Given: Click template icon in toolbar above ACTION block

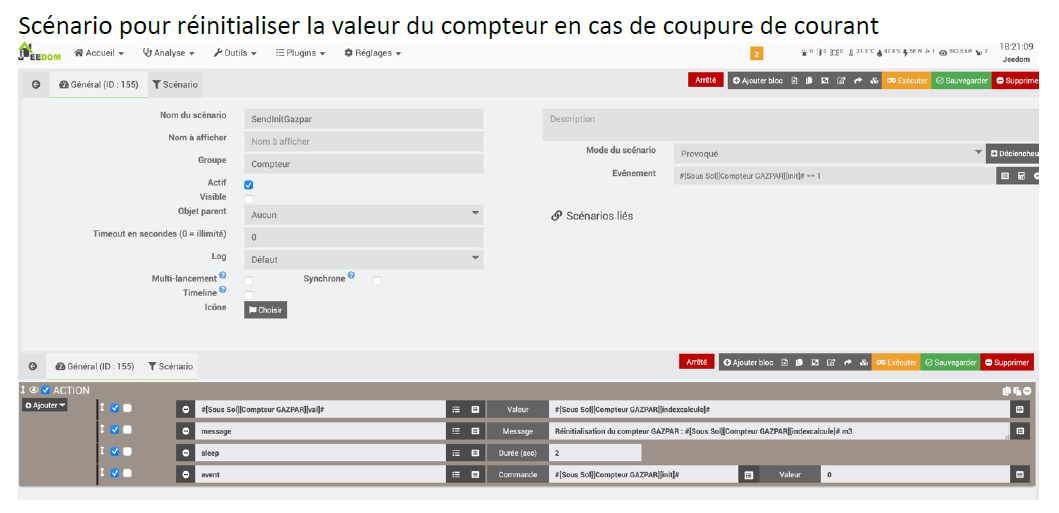Looking at the screenshot, I should 815,362.
